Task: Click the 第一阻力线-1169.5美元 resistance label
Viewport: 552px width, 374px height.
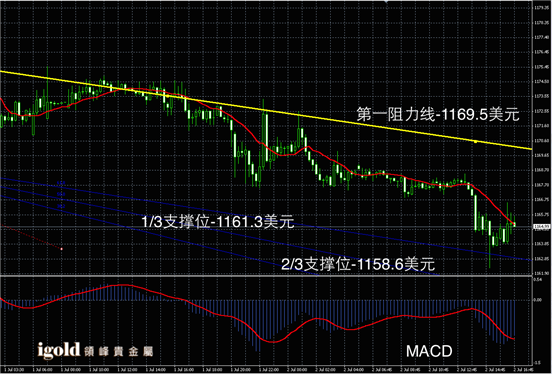Action: point(438,114)
